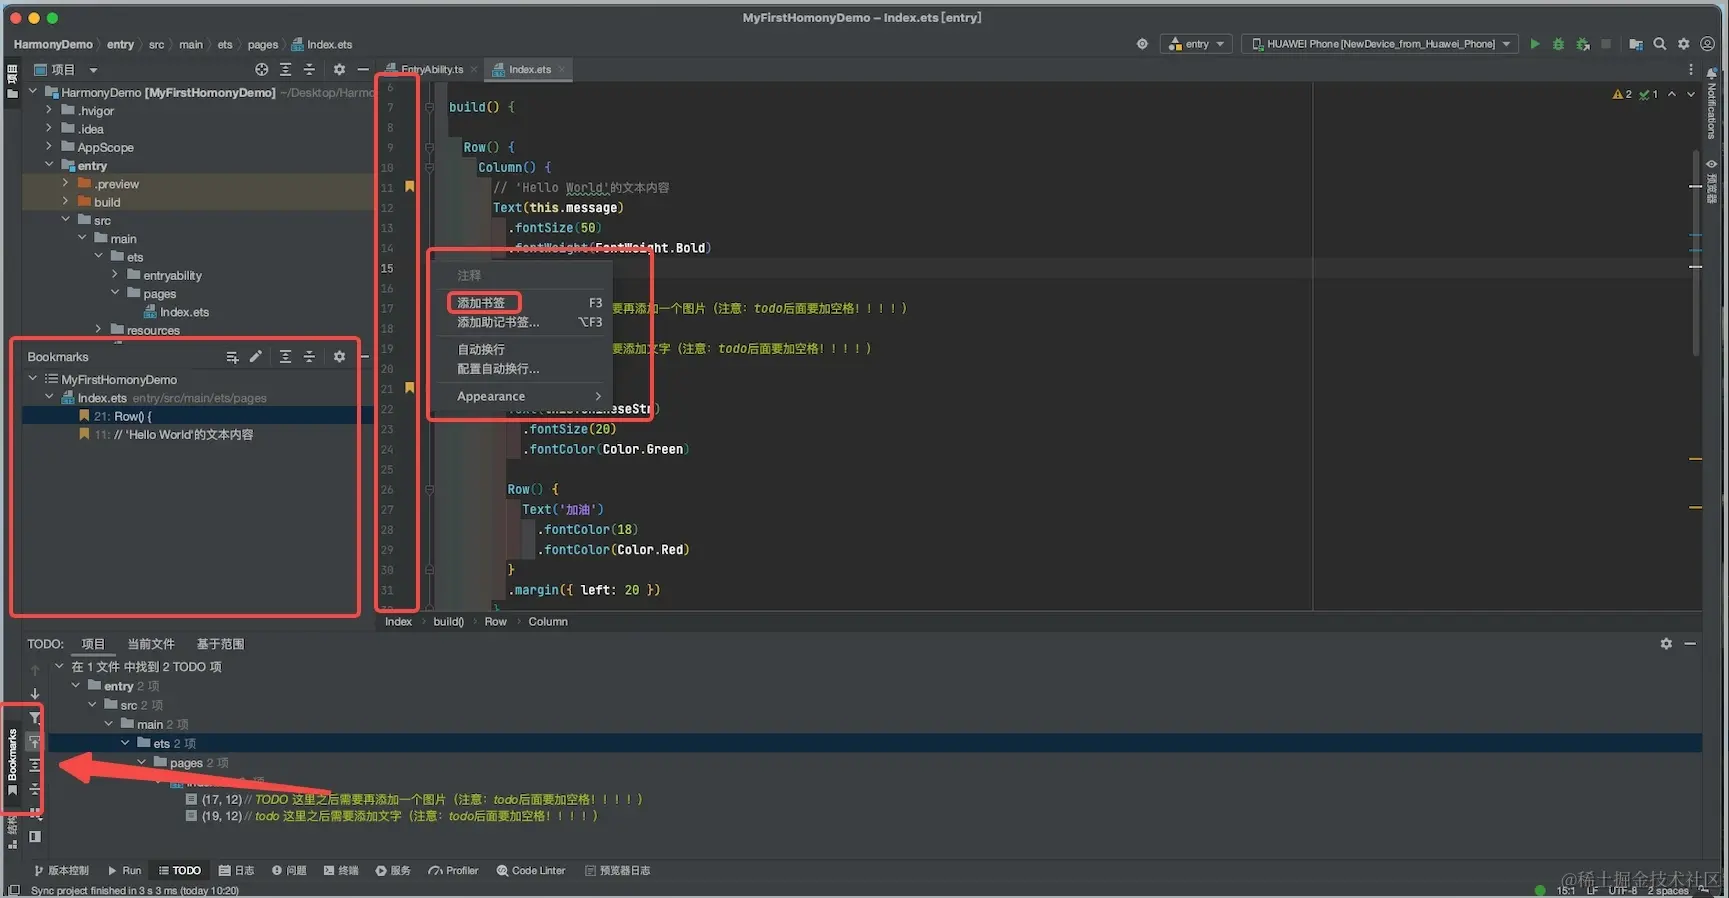Open editor tabs more-options vertical dots
The height and width of the screenshot is (898, 1729).
pos(1691,70)
